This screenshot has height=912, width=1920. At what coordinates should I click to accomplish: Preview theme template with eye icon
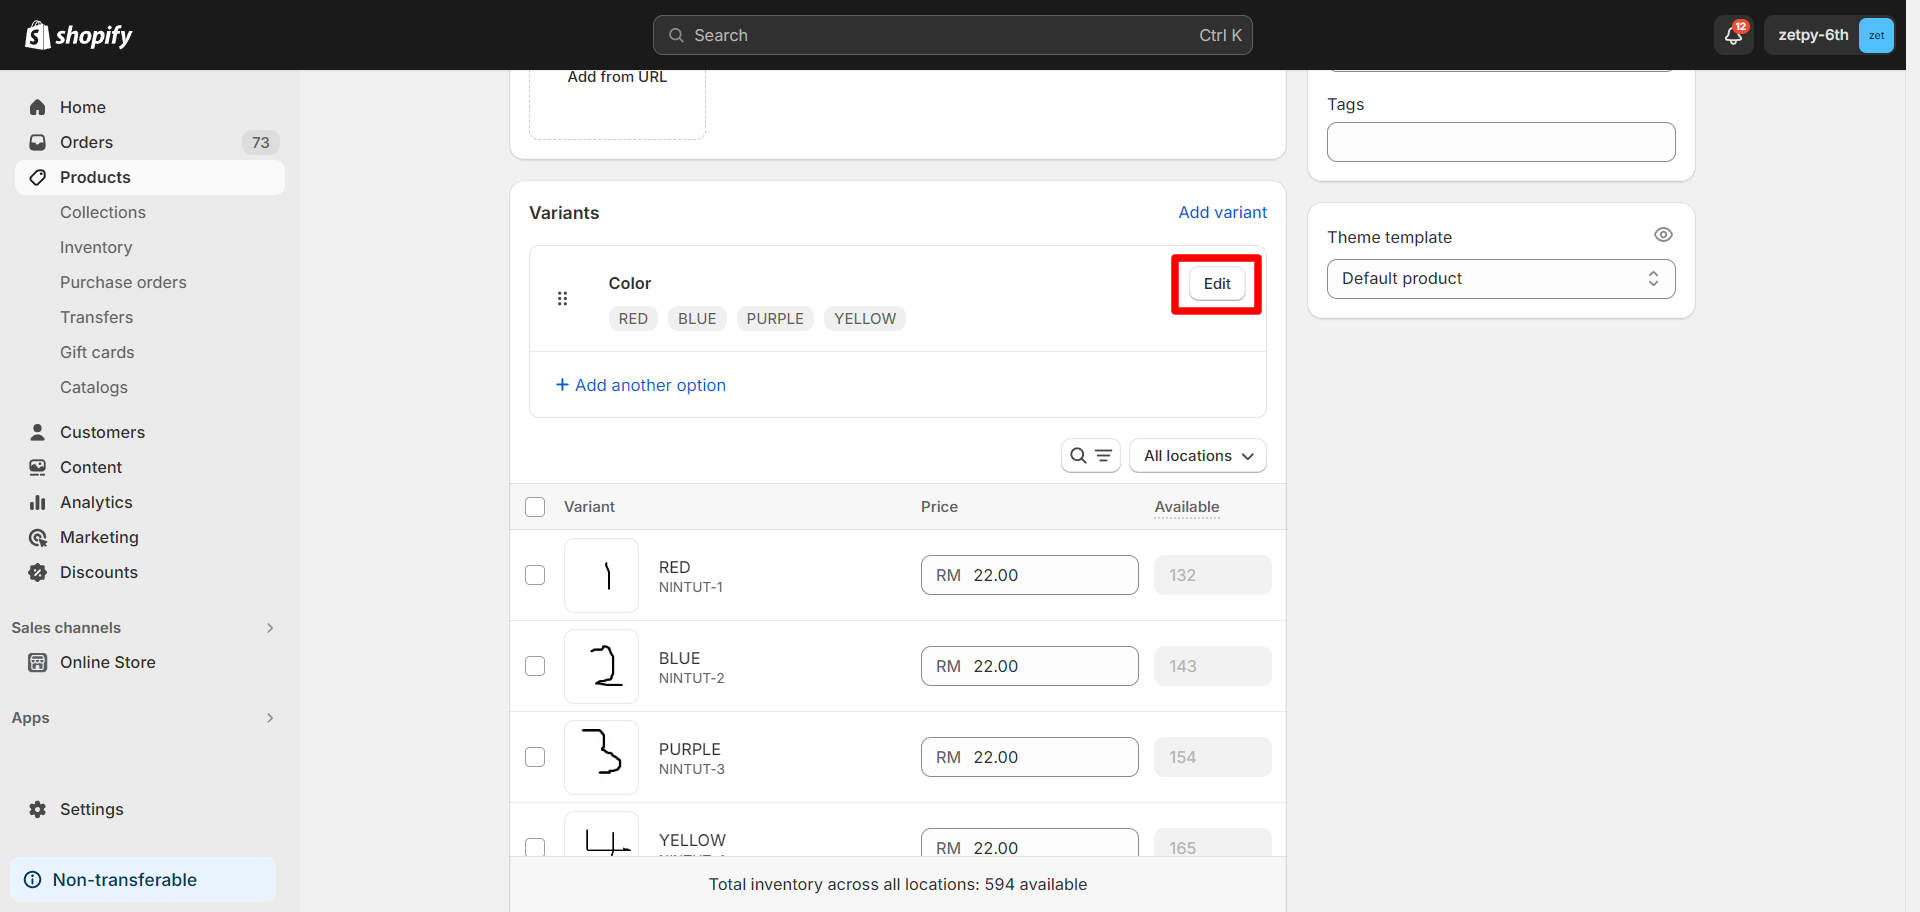(x=1663, y=235)
